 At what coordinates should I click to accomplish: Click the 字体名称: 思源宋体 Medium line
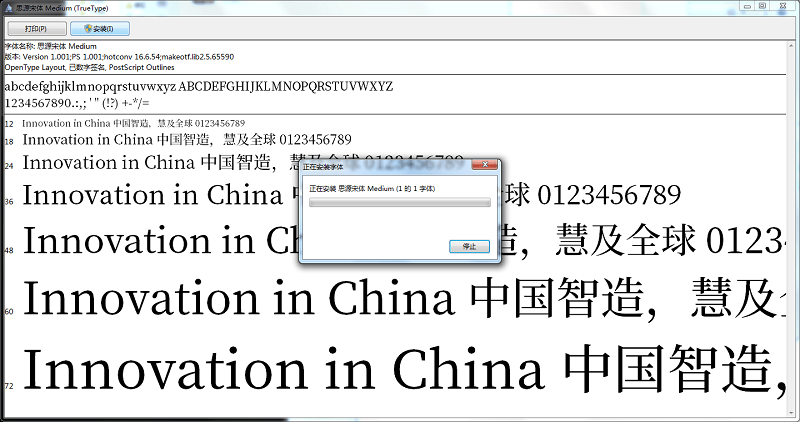click(51, 46)
